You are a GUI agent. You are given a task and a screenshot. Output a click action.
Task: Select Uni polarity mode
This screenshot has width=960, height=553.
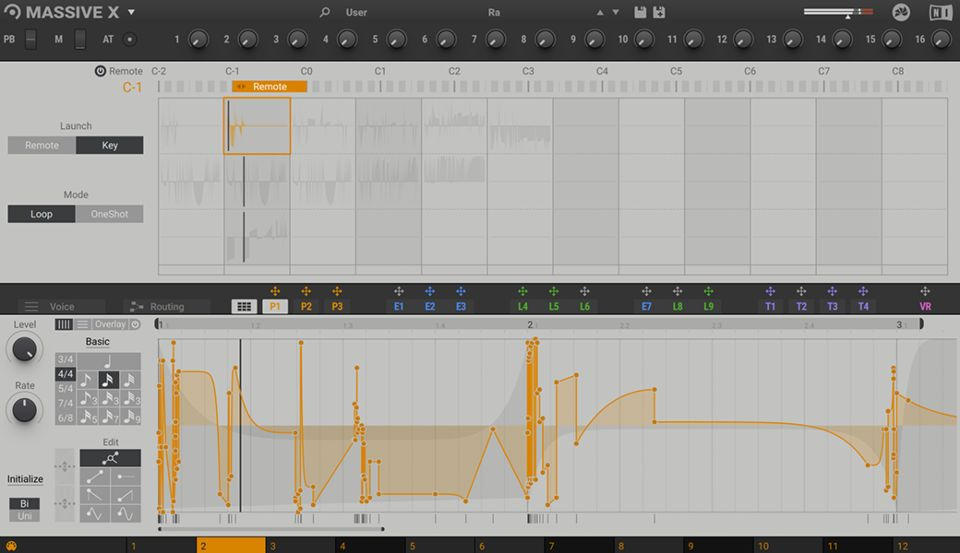[x=24, y=516]
